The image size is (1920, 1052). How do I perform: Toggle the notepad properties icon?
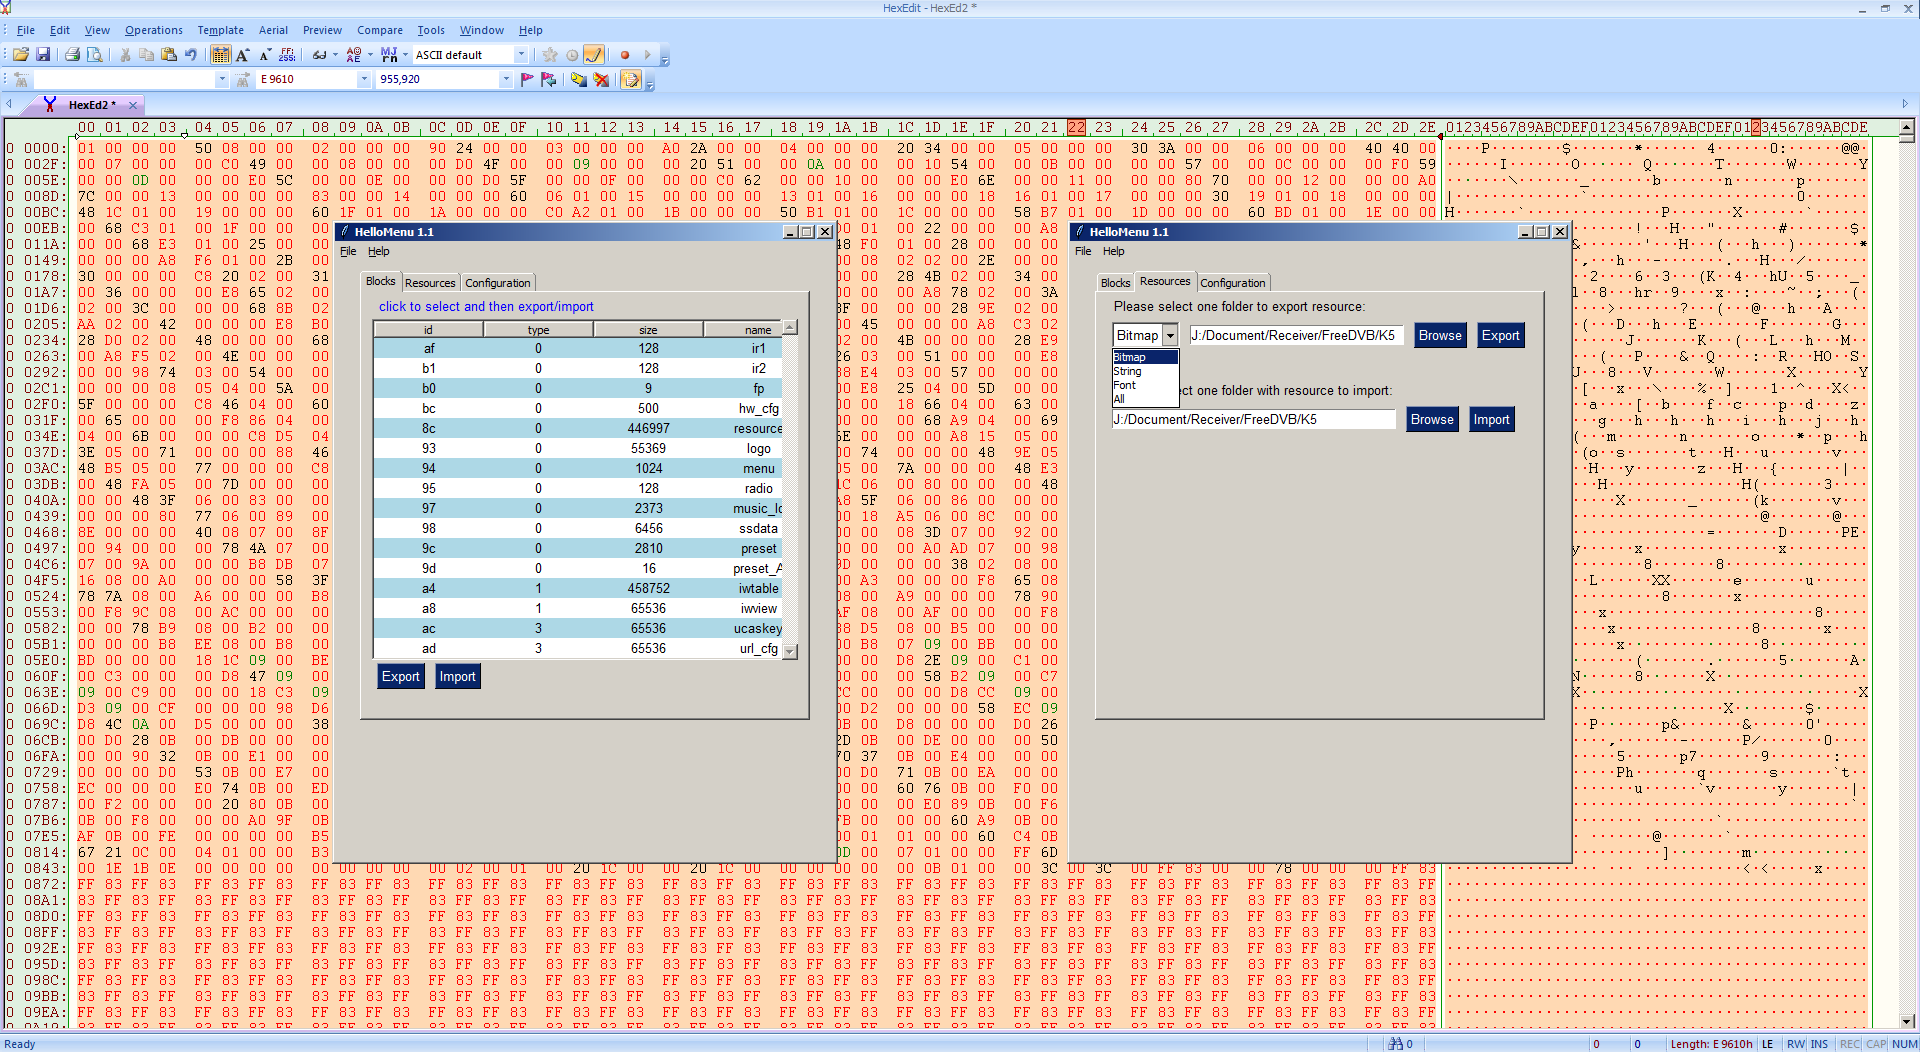coord(631,79)
